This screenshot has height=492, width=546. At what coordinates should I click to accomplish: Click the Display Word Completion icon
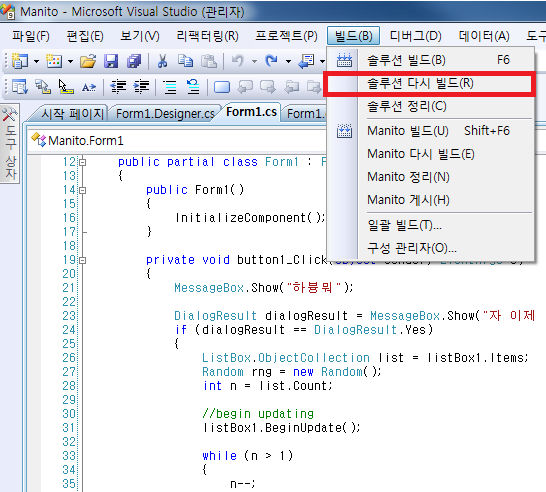(89, 87)
